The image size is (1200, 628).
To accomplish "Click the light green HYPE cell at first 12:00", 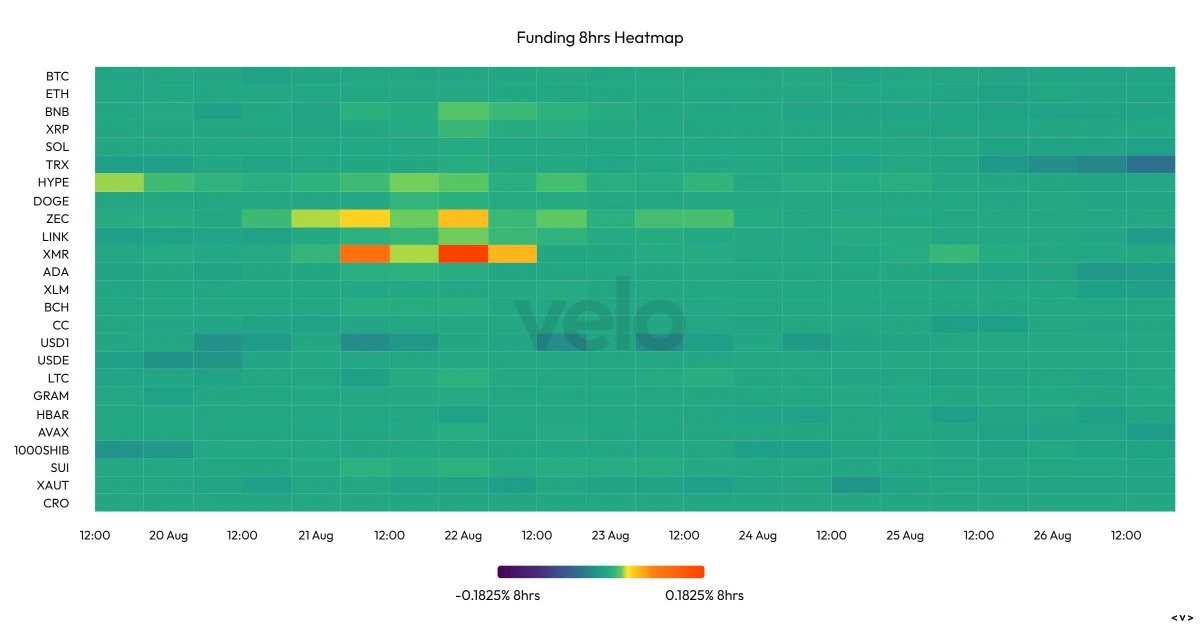I will pos(119,182).
